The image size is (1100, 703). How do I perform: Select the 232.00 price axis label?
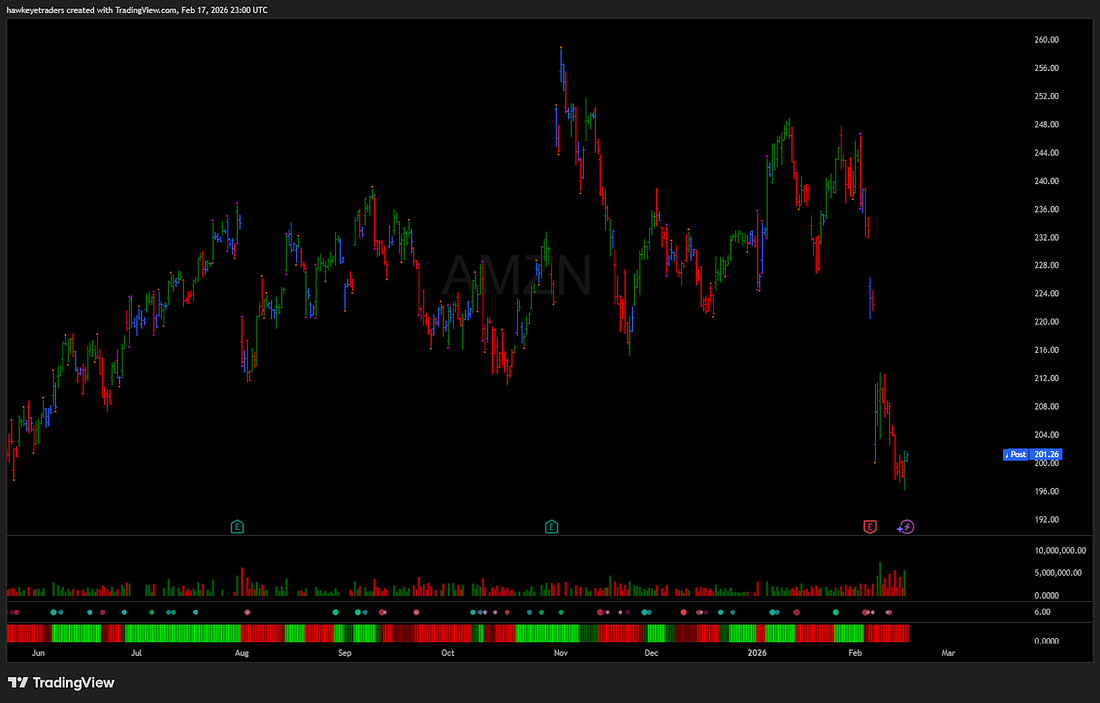(x=1046, y=237)
